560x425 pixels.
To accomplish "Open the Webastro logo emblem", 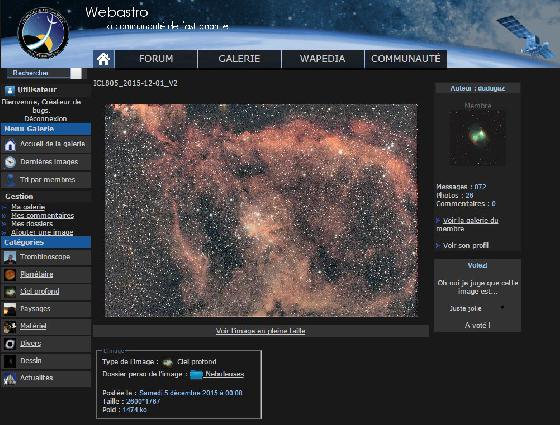I will coord(43,33).
